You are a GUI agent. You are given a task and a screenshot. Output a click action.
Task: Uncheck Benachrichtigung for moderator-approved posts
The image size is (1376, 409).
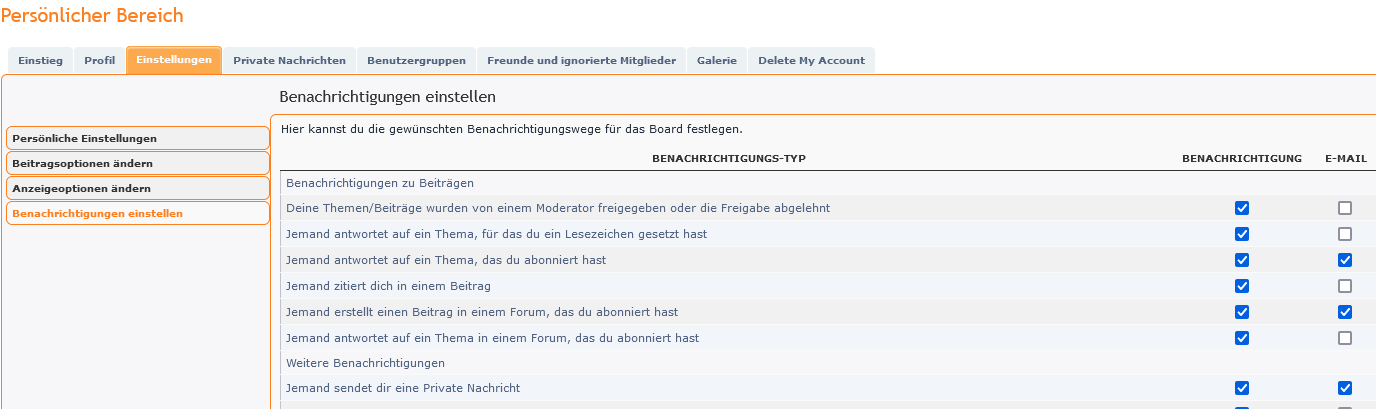1242,208
